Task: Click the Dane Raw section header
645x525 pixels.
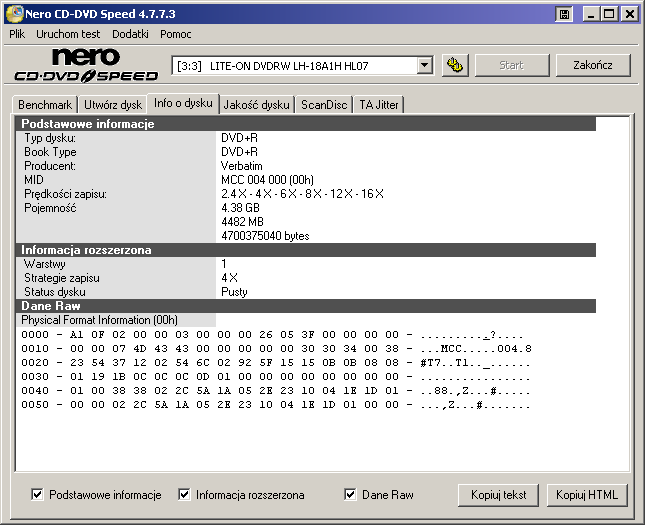Action: (x=306, y=306)
